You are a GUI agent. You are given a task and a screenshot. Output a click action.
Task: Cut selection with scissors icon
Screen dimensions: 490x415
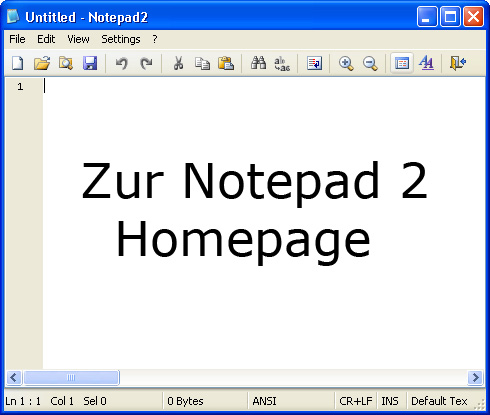point(178,63)
